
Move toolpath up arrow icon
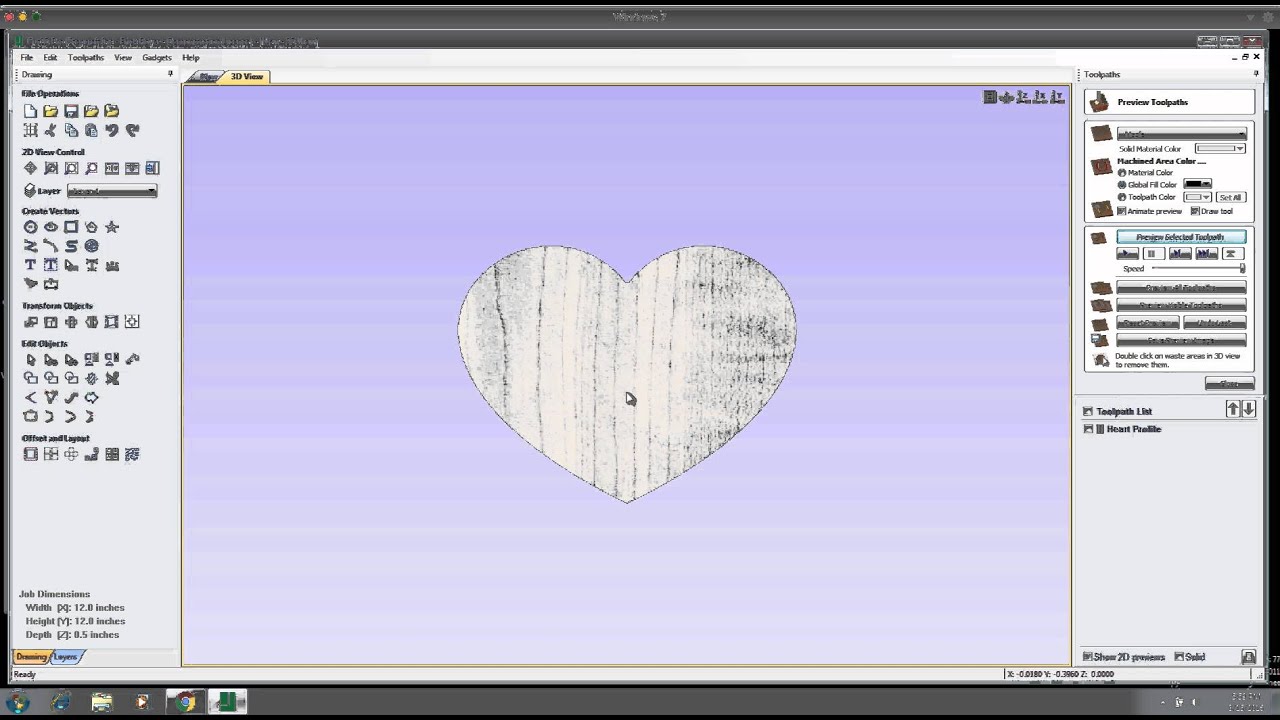pyautogui.click(x=1233, y=409)
